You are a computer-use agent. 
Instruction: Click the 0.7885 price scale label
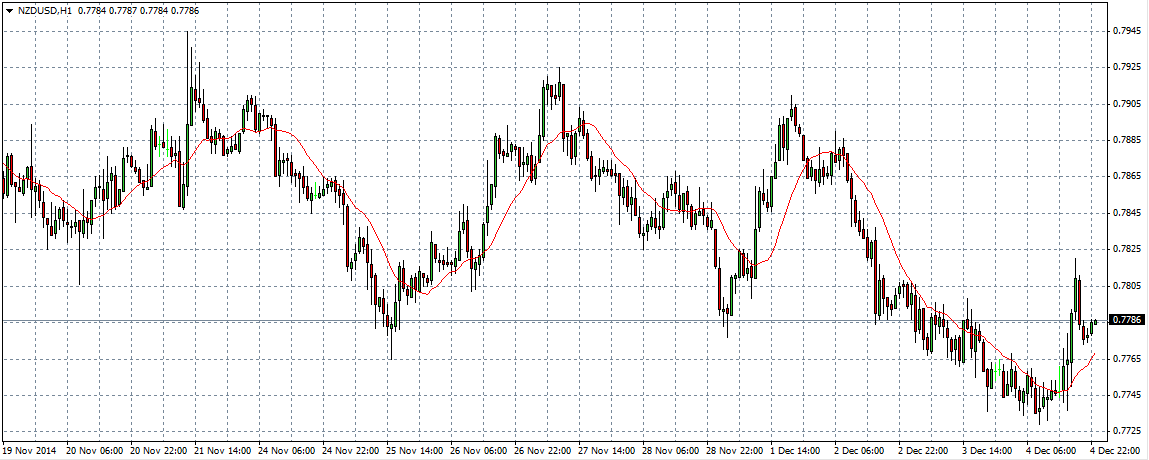point(1126,140)
